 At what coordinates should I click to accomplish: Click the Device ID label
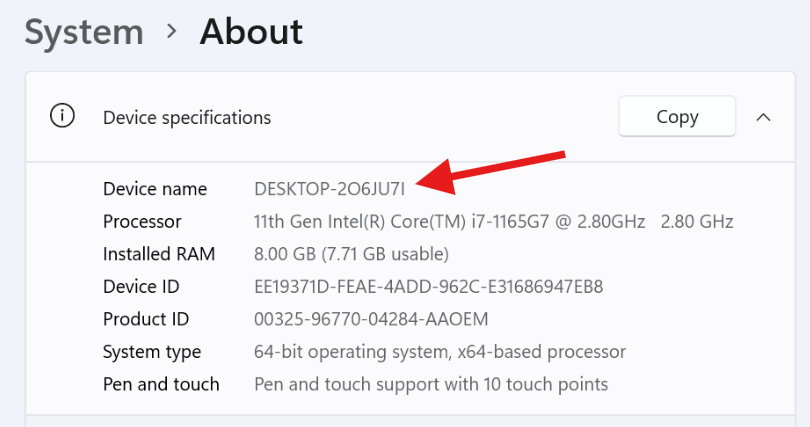coord(141,287)
